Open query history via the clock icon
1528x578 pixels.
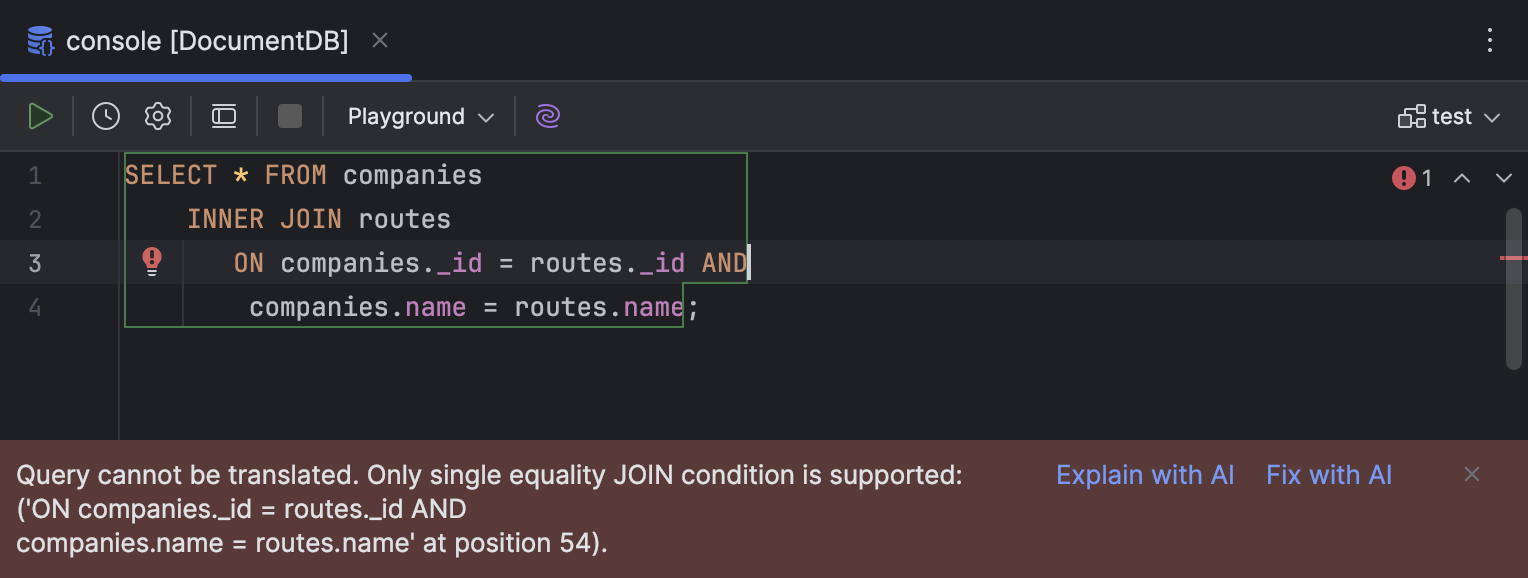105,115
